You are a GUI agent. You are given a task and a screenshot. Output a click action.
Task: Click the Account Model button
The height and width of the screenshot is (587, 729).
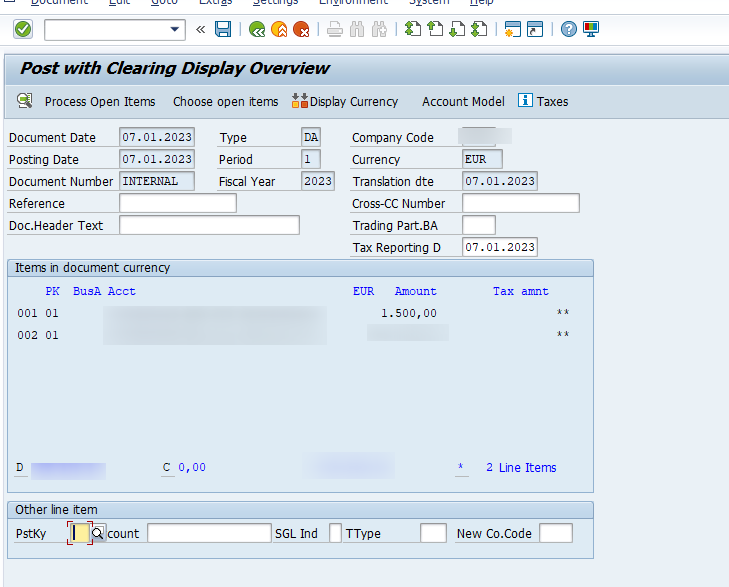(x=463, y=101)
